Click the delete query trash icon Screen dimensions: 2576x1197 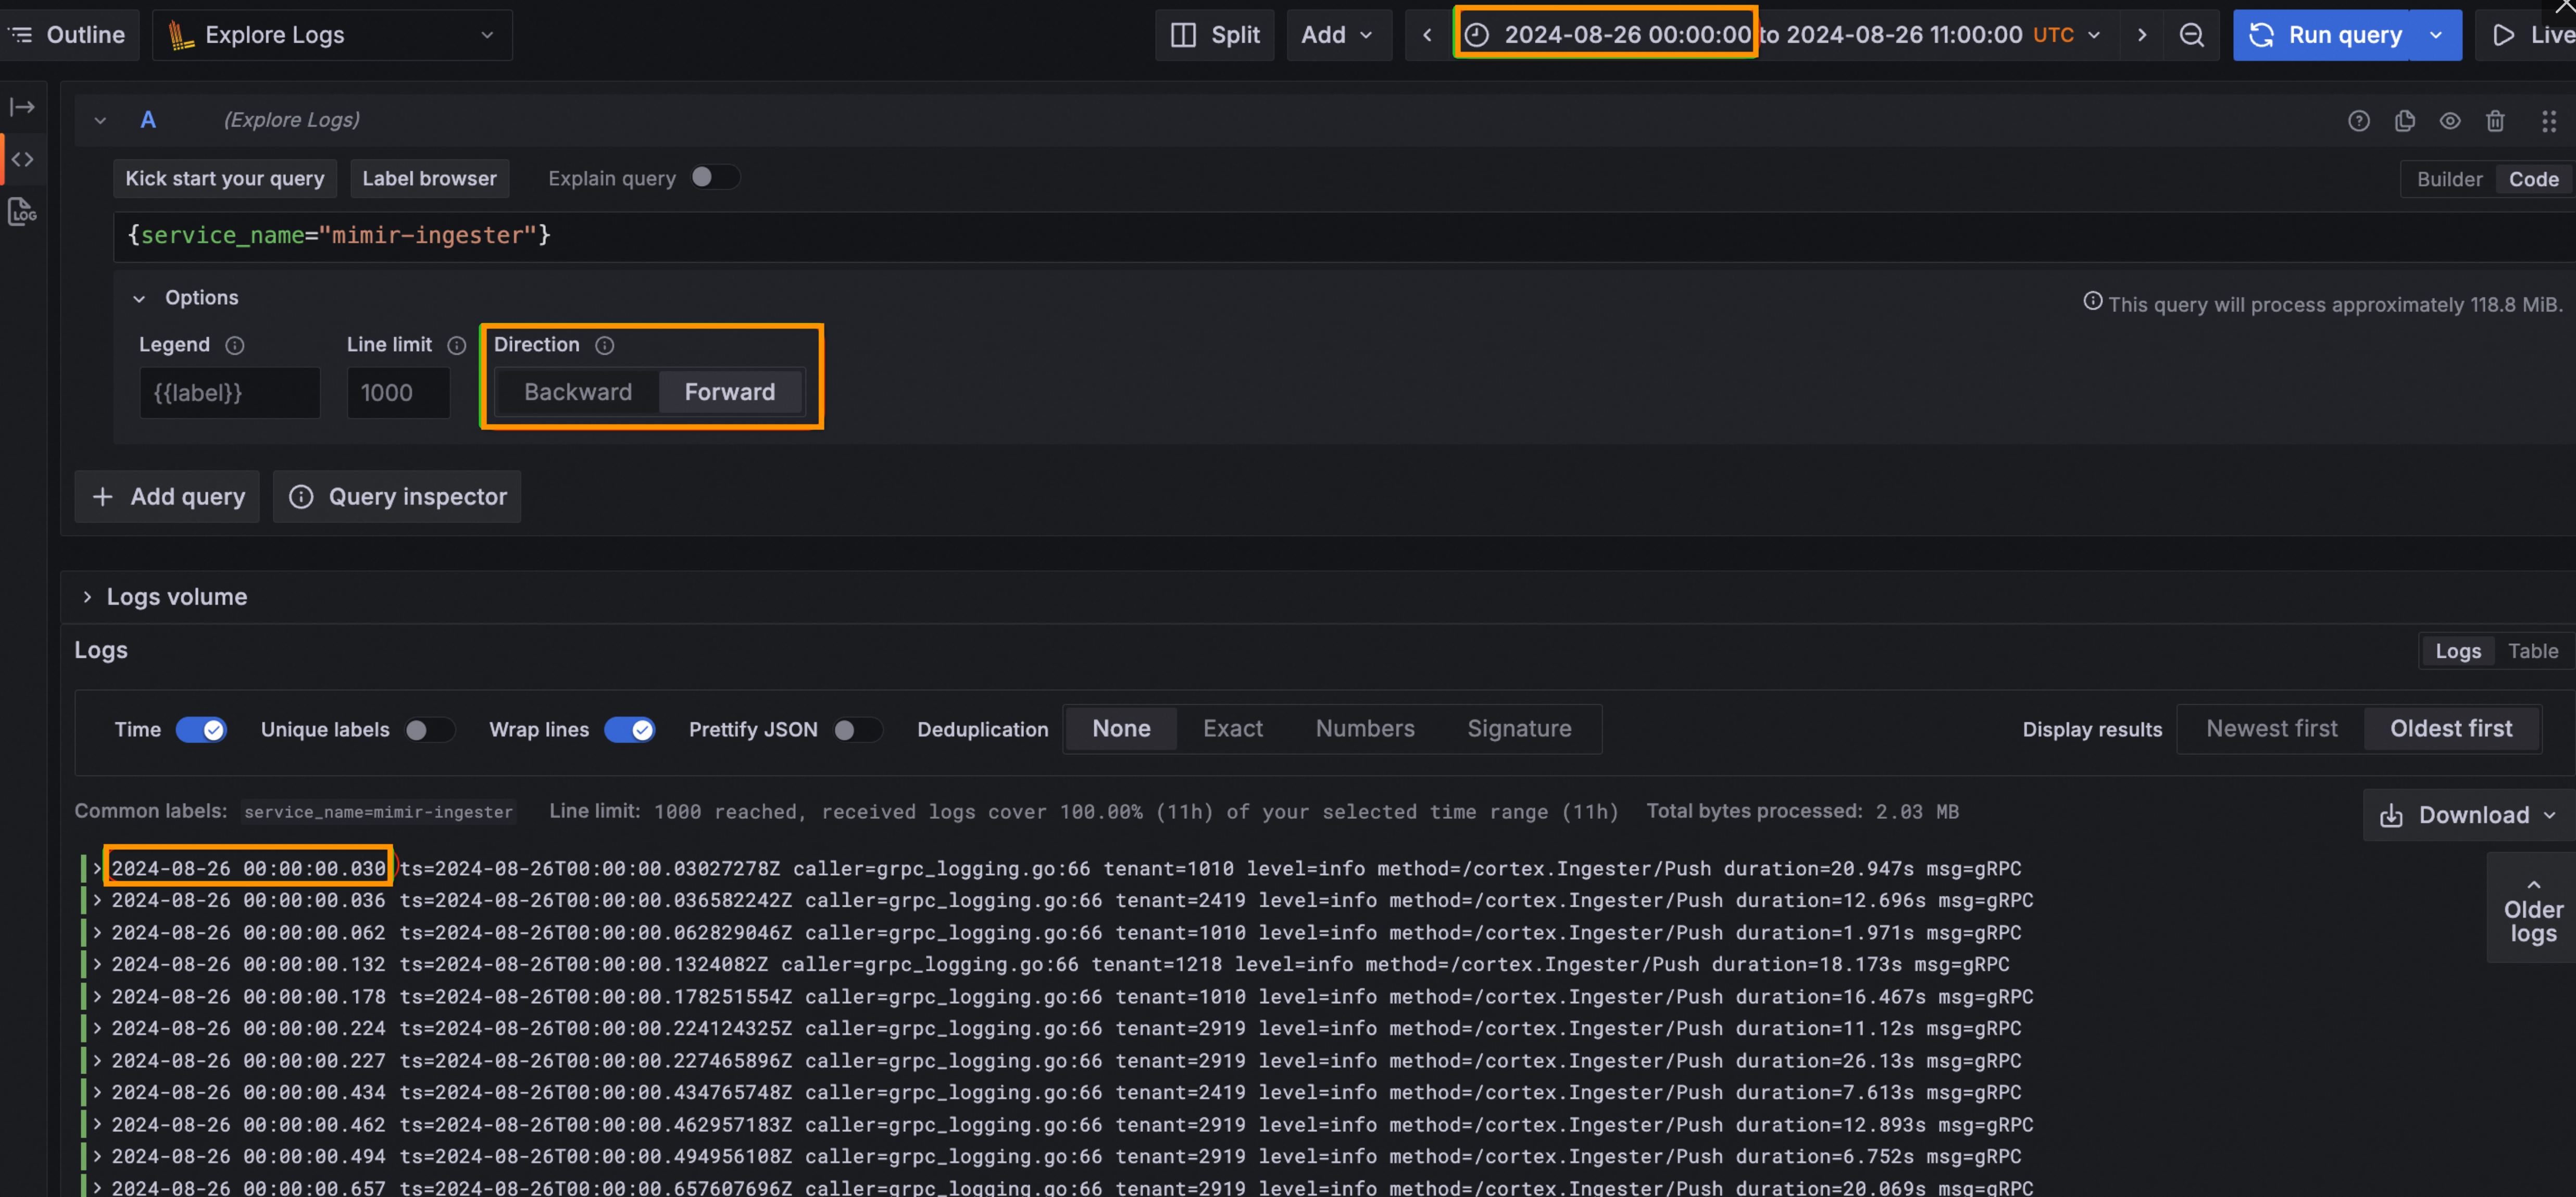[2495, 121]
